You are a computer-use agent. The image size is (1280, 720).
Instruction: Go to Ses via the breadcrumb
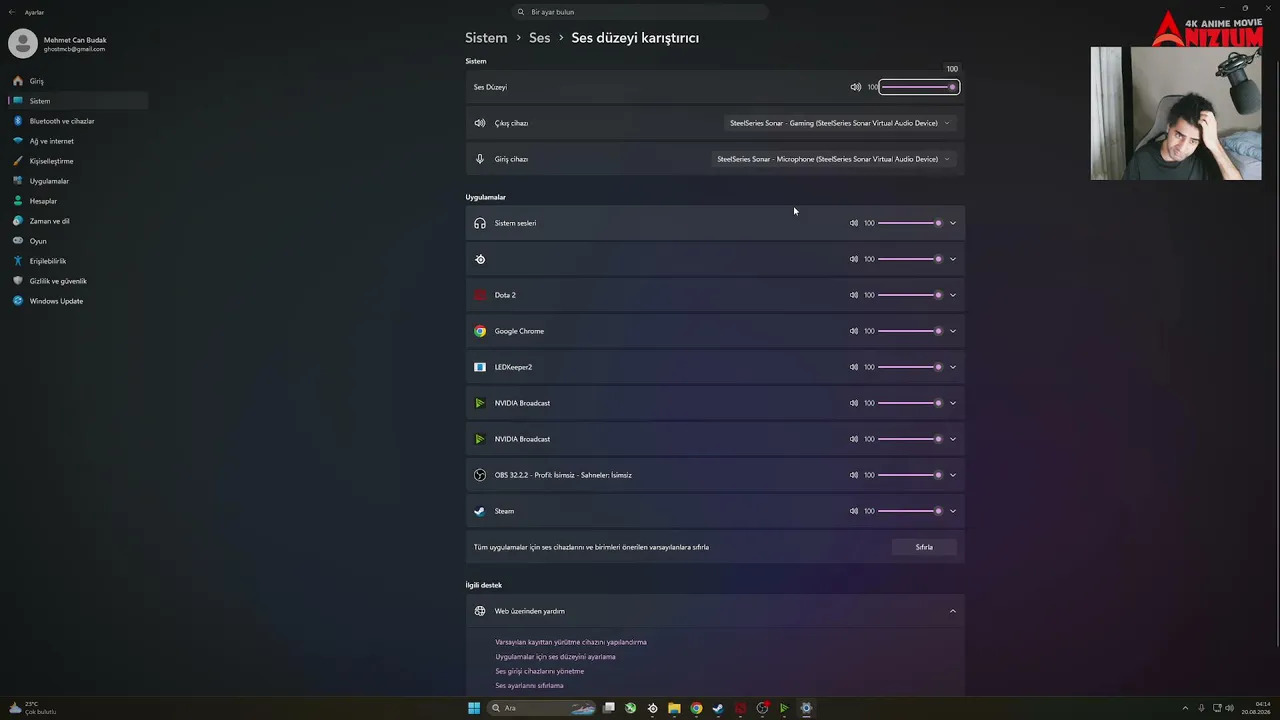click(x=539, y=38)
